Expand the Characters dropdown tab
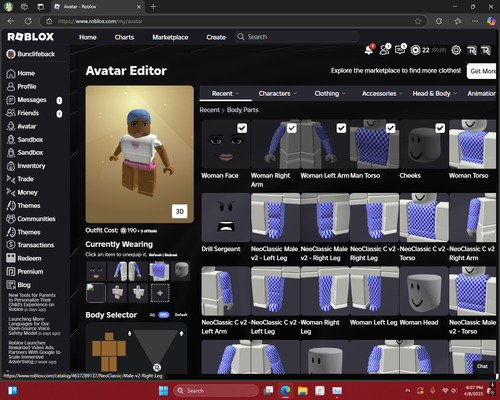 [277, 94]
